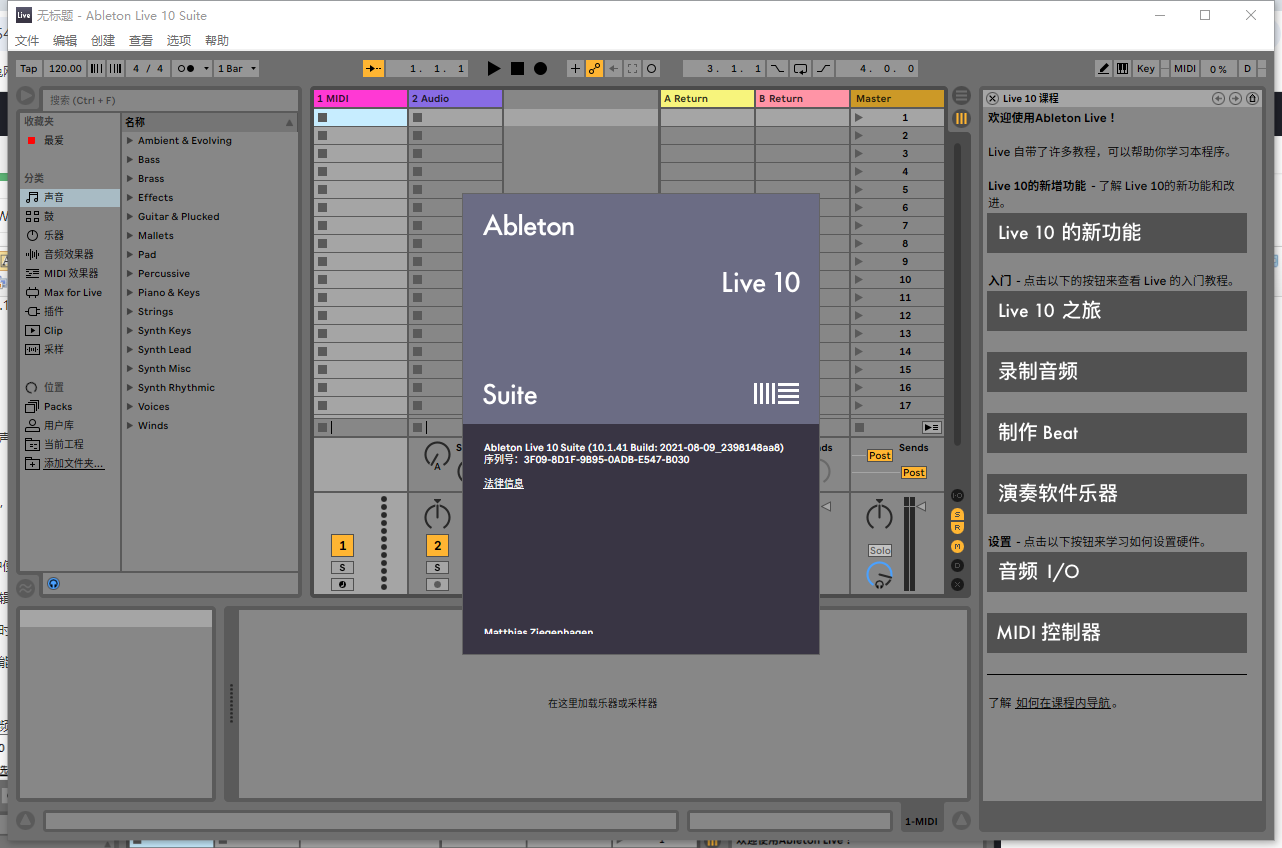Expand the Guitar & Plucked folder

[130, 217]
